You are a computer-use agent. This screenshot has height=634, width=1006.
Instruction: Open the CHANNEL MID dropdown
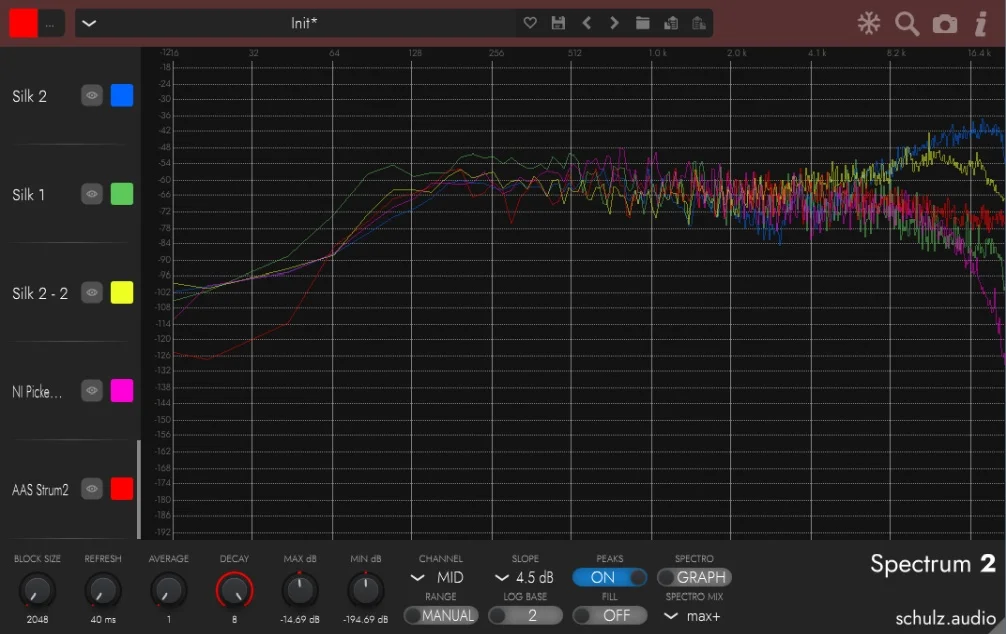pyautogui.click(x=437, y=578)
